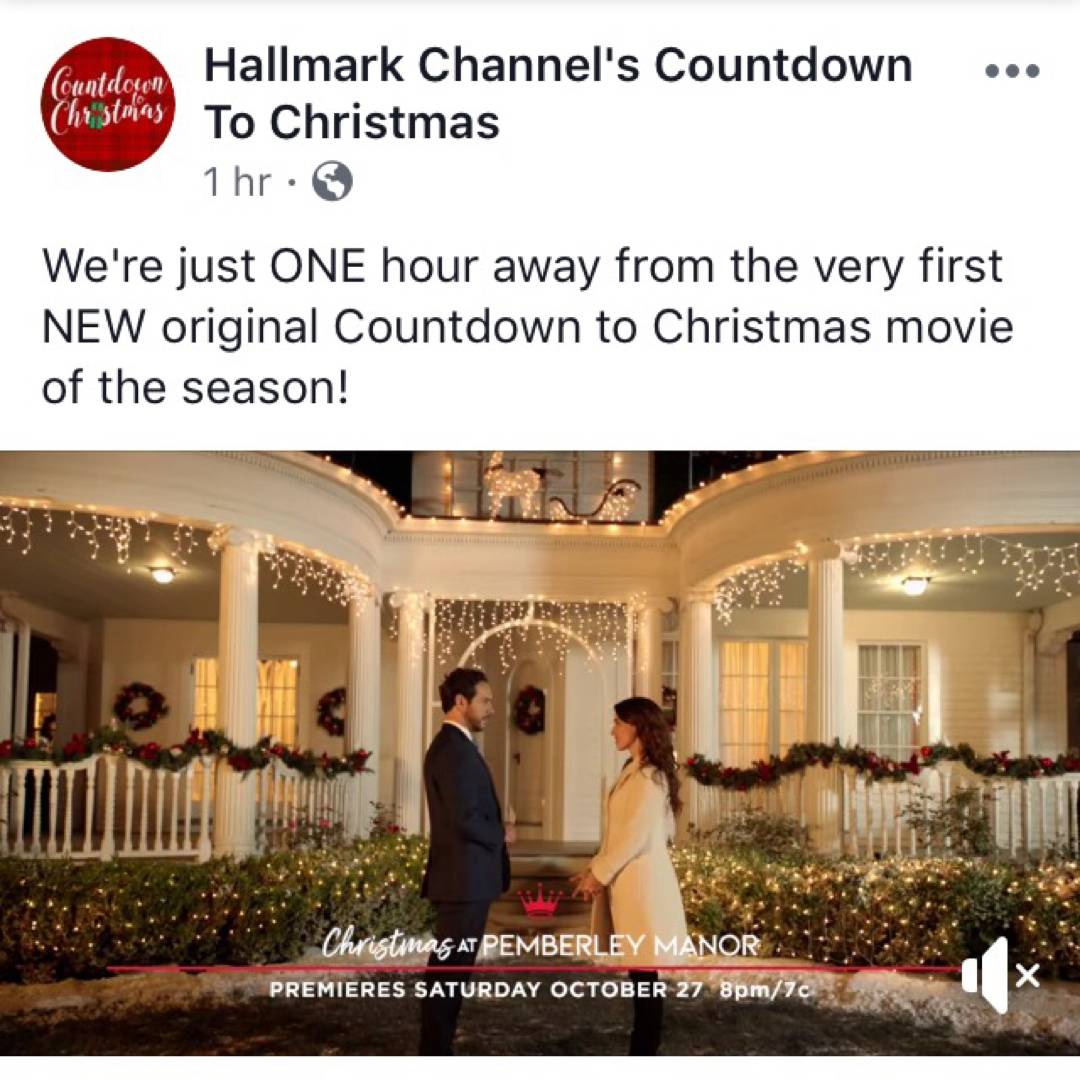This screenshot has width=1080, height=1080.
Task: Click the white porch railing on the left
Action: 103,804
